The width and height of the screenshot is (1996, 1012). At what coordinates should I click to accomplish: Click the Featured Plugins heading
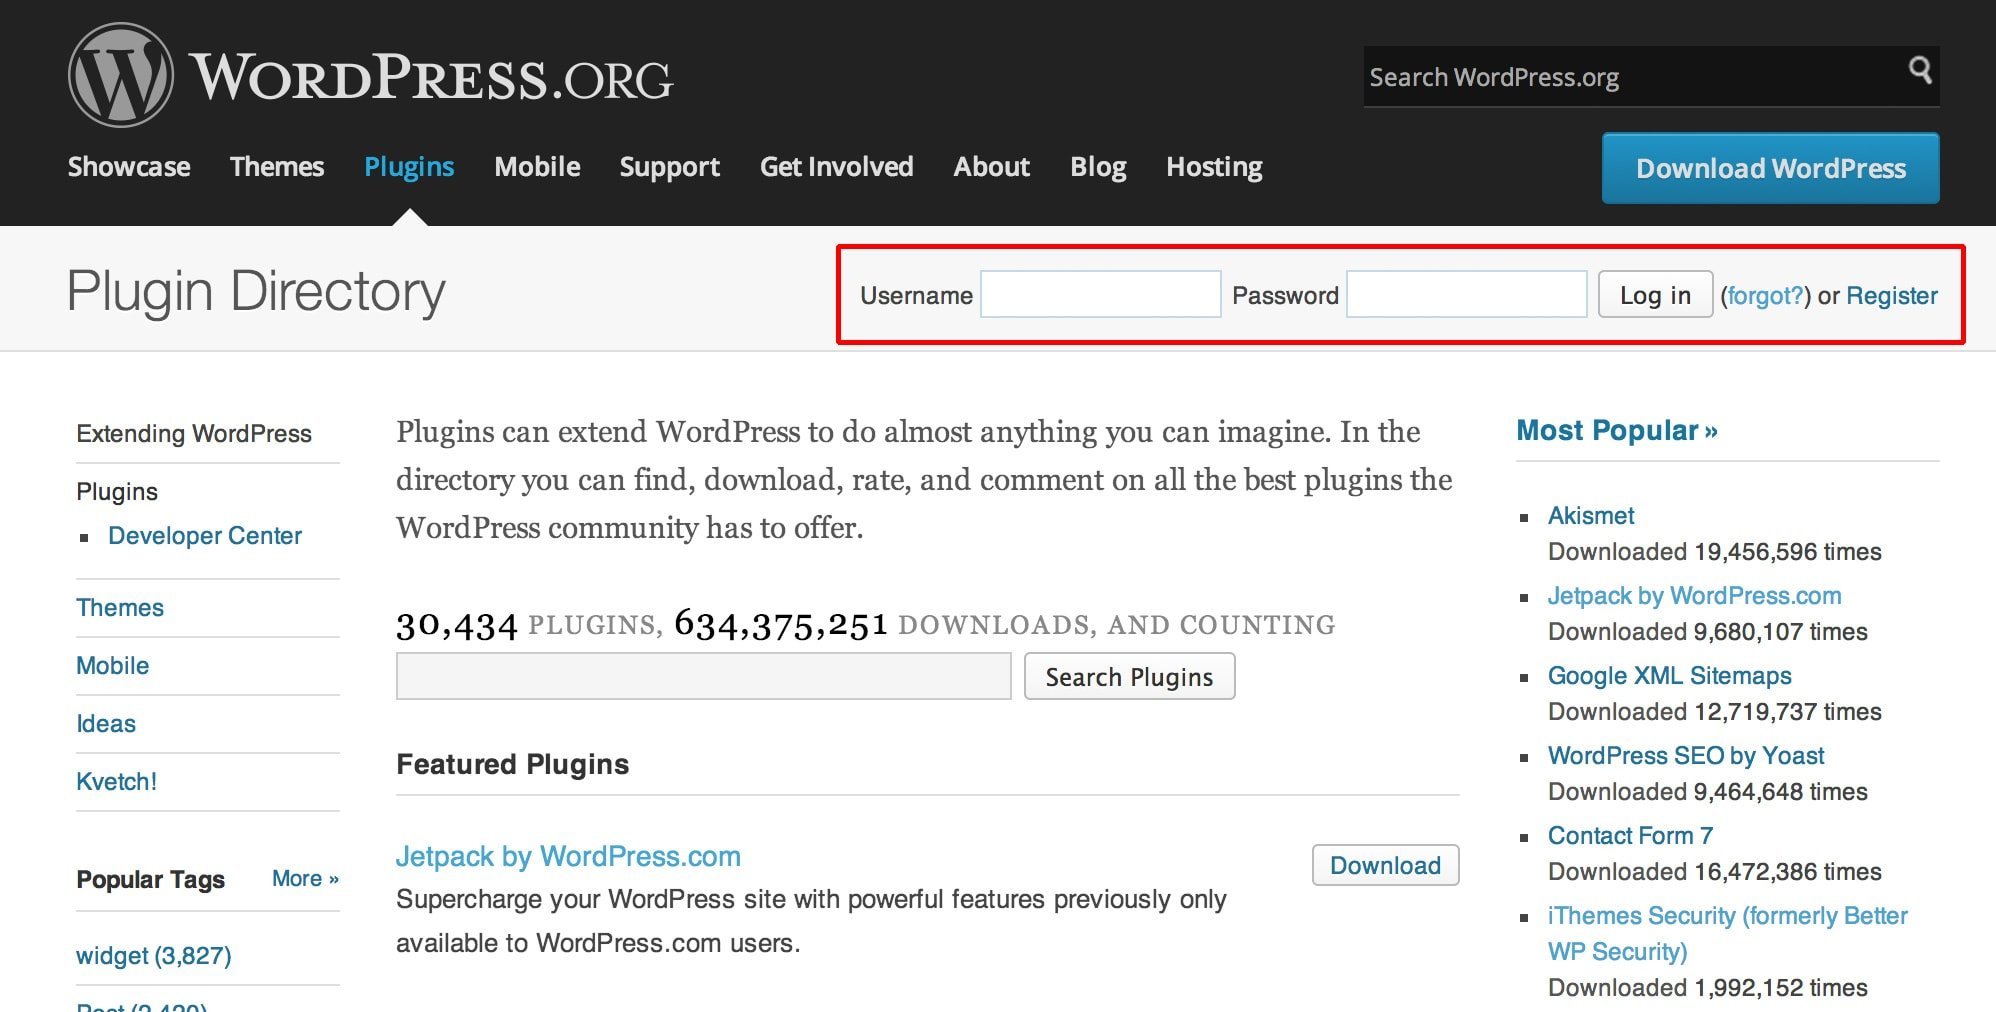coord(513,765)
